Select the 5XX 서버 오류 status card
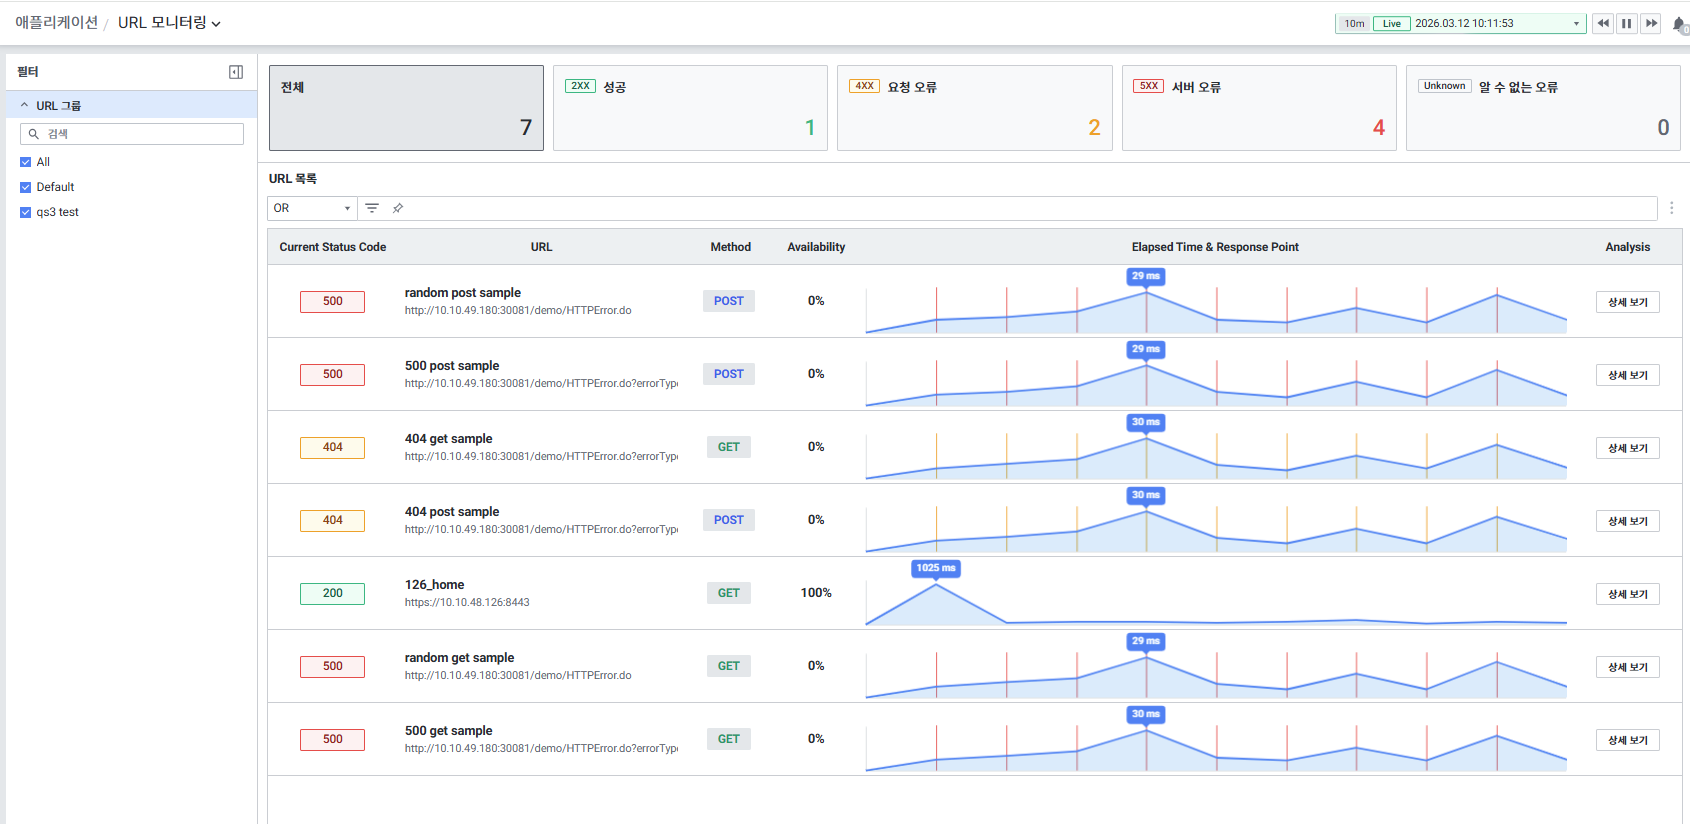Screen dimensions: 1690x824 pyautogui.click(x=1258, y=108)
